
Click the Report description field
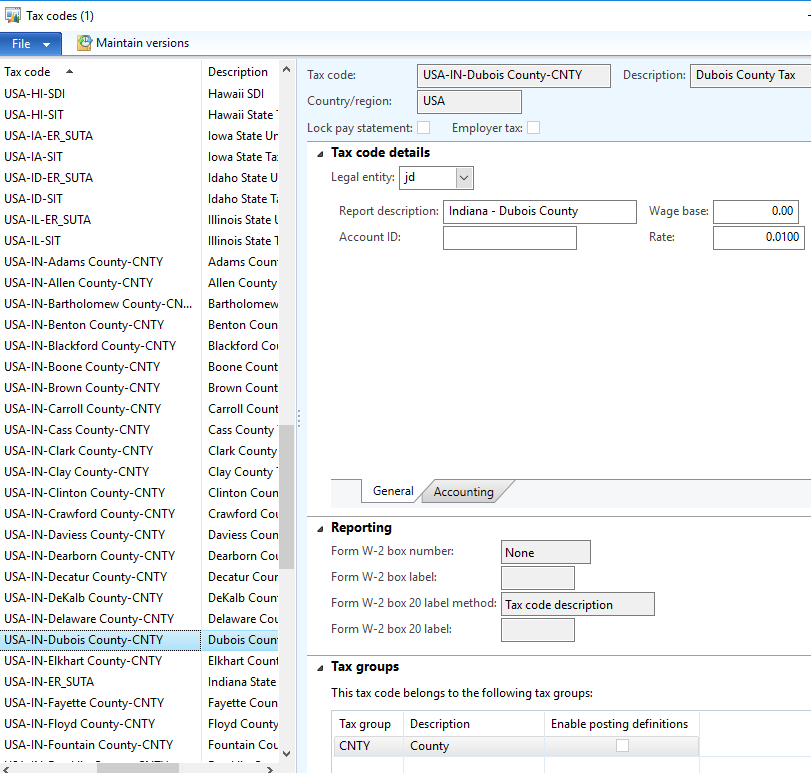click(x=539, y=211)
